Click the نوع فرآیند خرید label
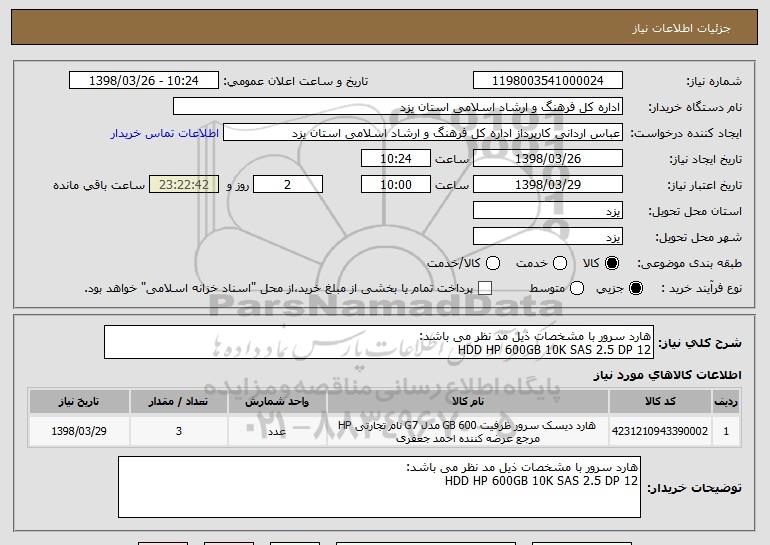This screenshot has height=545, width=770. [x=701, y=288]
